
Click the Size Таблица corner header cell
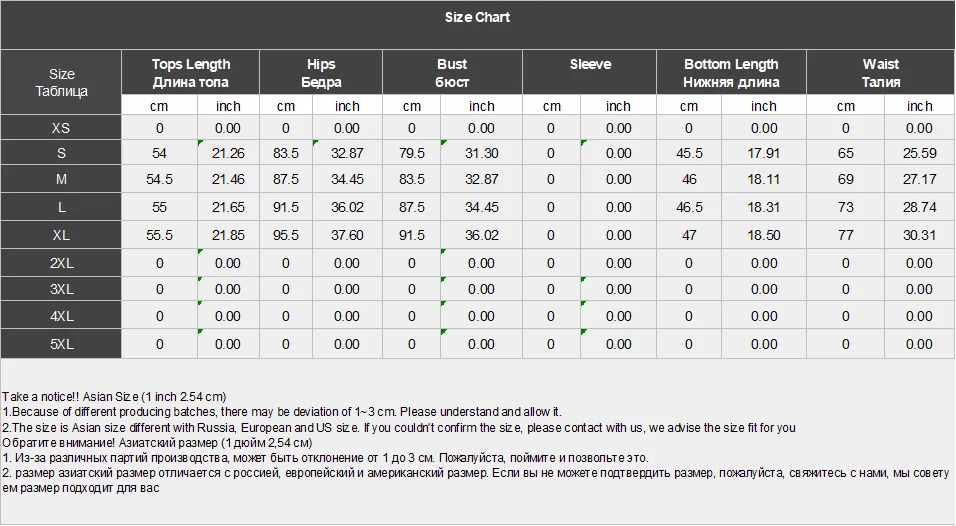coord(61,82)
